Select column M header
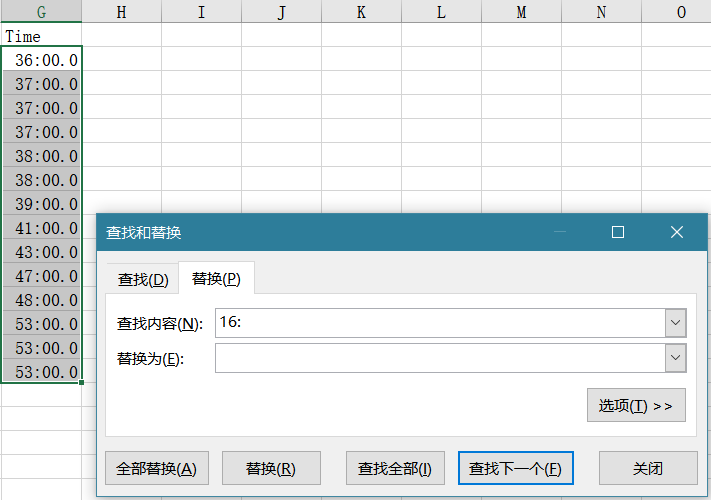711x500 pixels. [521, 11]
